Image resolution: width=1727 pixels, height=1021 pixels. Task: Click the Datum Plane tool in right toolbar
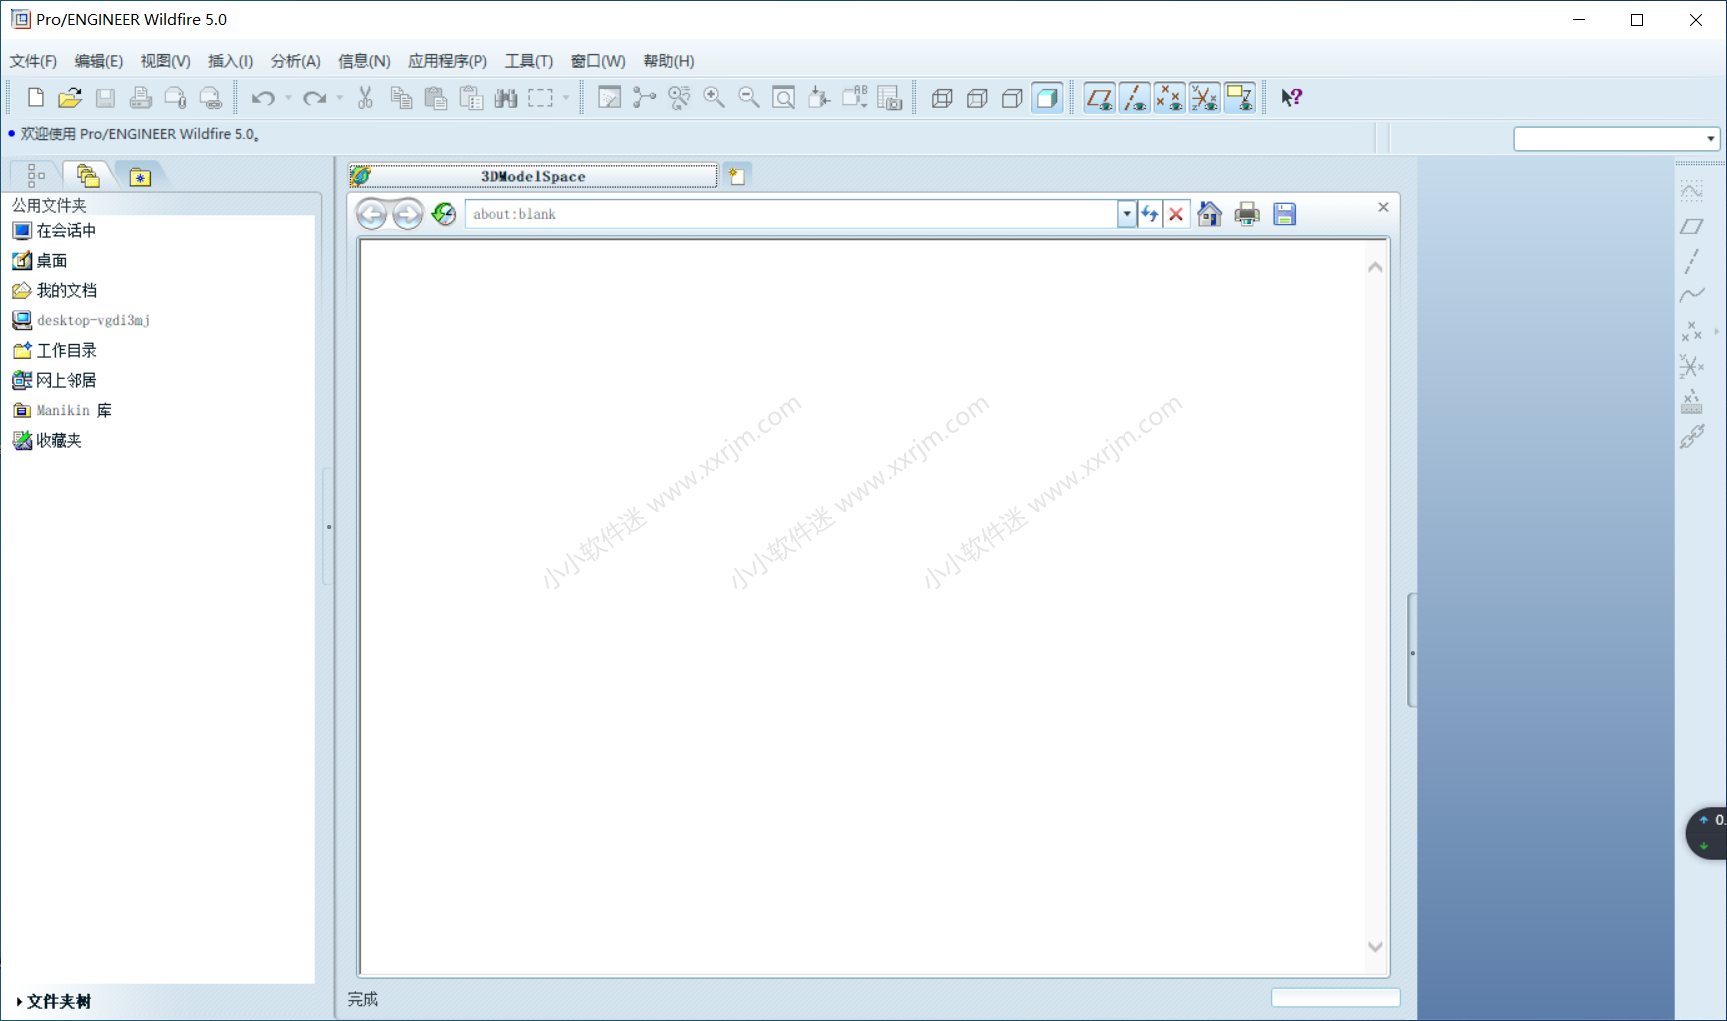point(1691,227)
